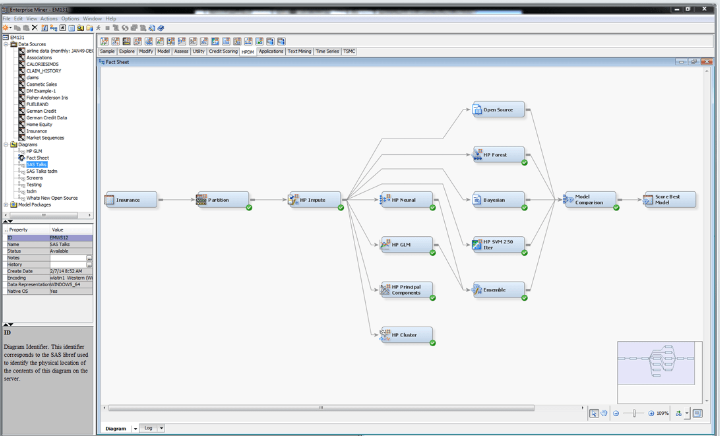Click the zoom slider at the bottom right

point(636,412)
